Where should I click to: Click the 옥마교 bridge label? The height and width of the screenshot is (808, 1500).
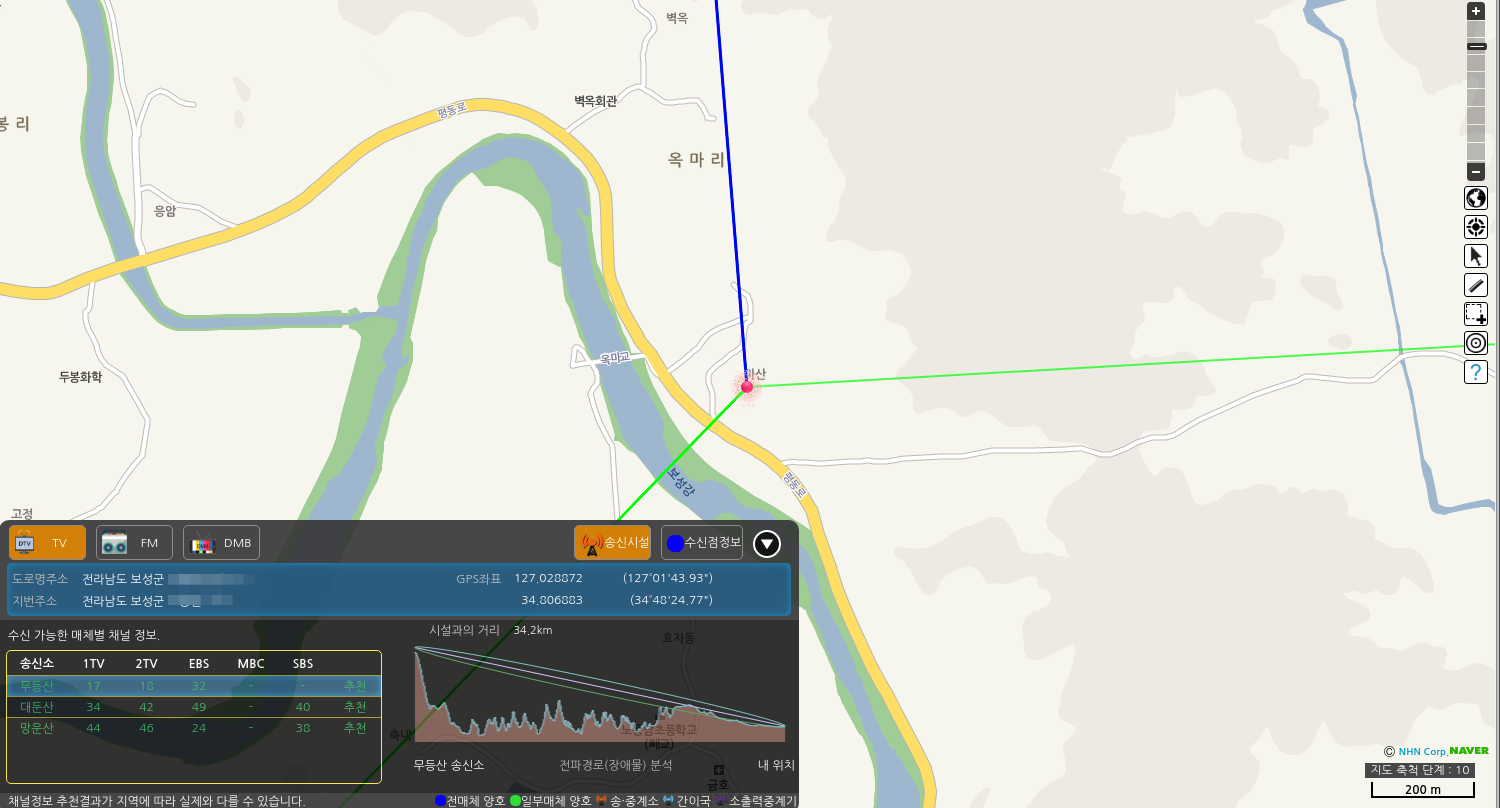coord(617,356)
